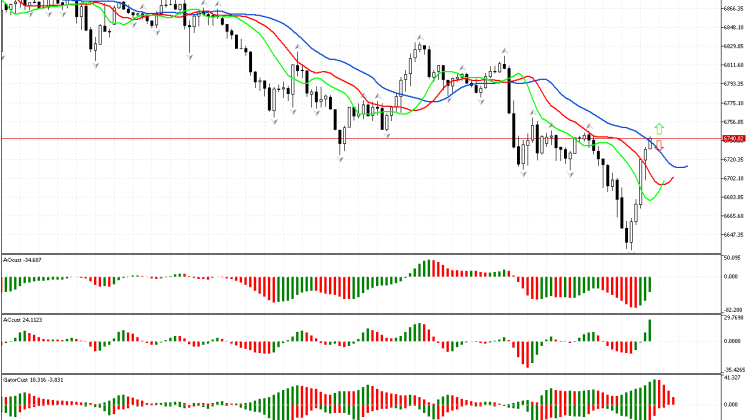Click the red down arrow signal
752x420 pixels.
pos(659,146)
